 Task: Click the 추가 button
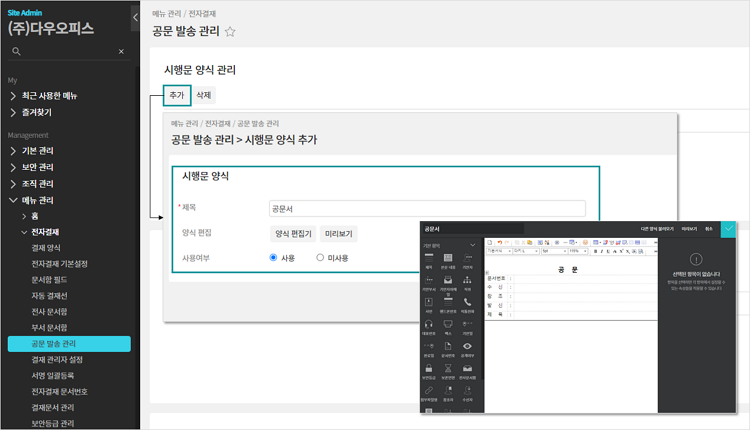click(177, 95)
